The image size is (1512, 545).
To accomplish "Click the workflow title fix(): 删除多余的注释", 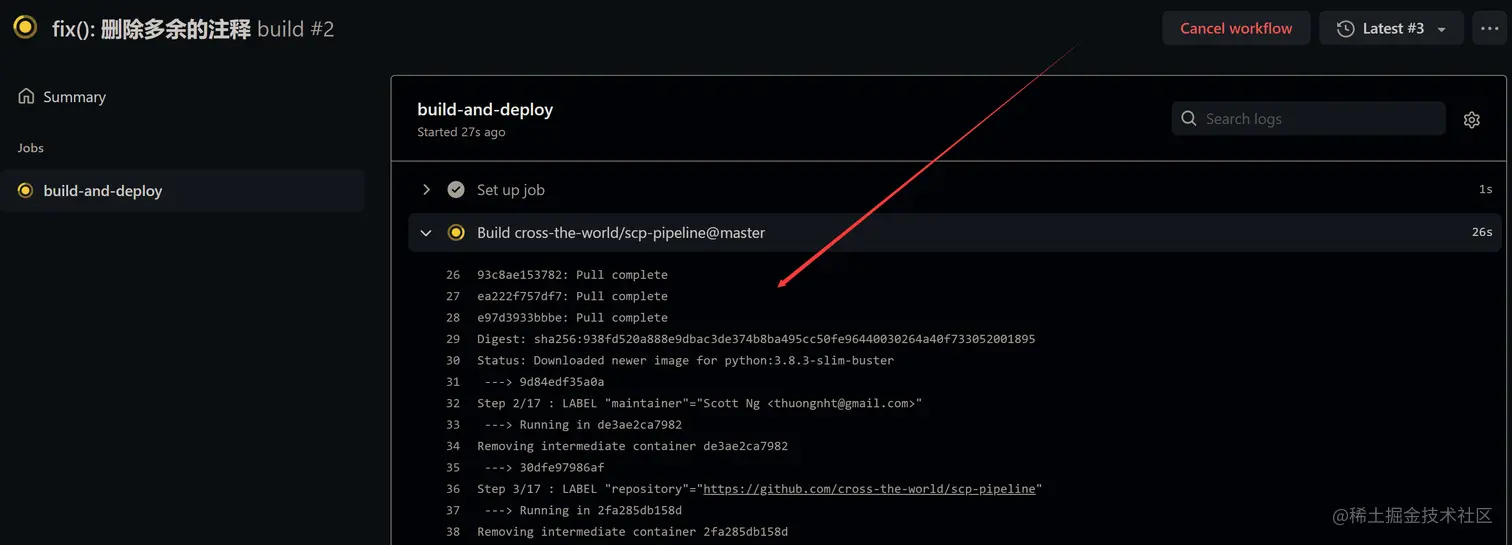I will pyautogui.click(x=151, y=29).
